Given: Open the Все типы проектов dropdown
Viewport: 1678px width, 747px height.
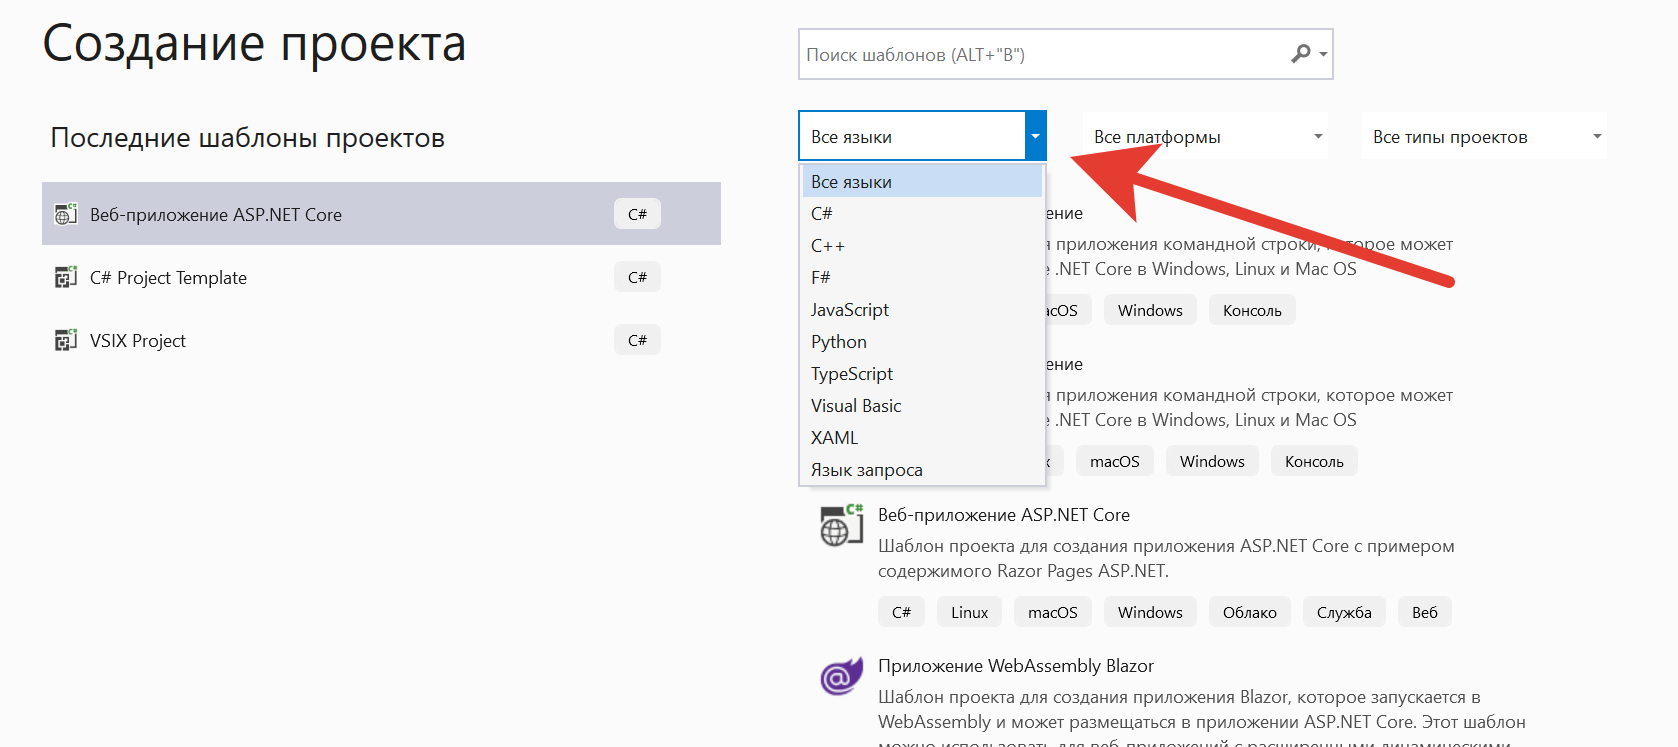Looking at the screenshot, I should (1484, 136).
